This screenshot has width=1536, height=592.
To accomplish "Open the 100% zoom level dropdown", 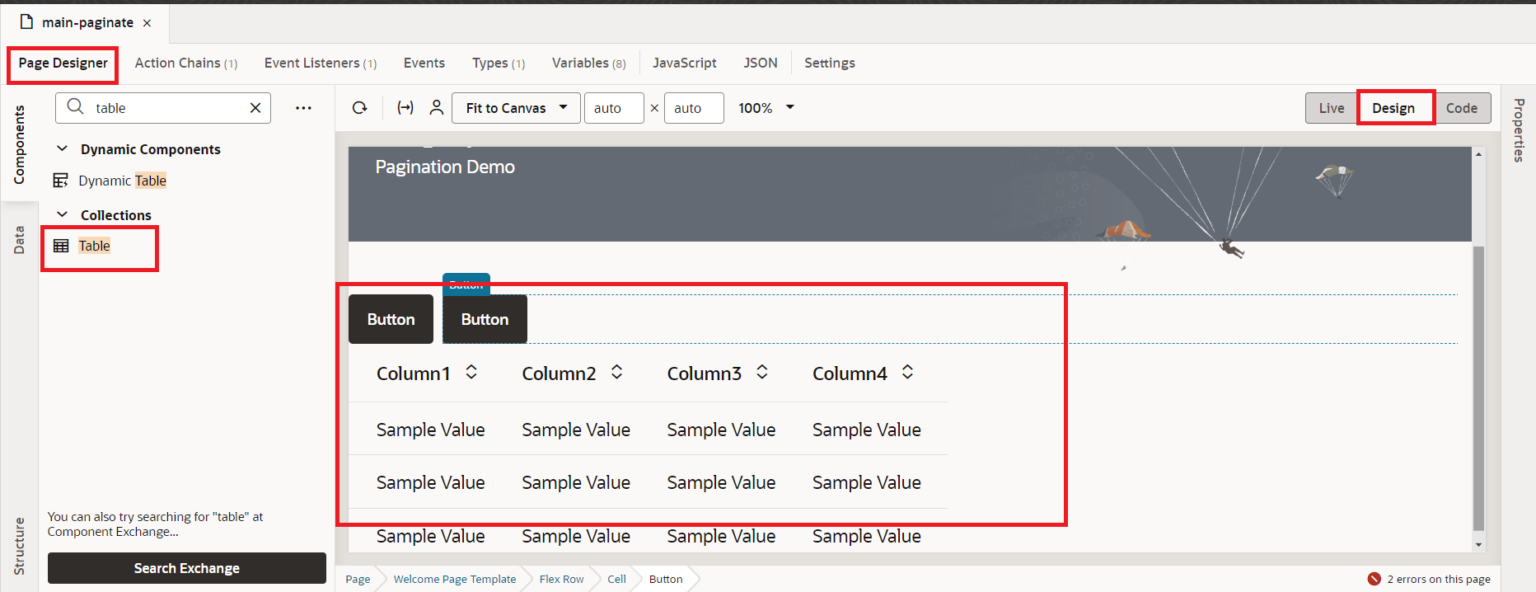I will click(x=765, y=107).
